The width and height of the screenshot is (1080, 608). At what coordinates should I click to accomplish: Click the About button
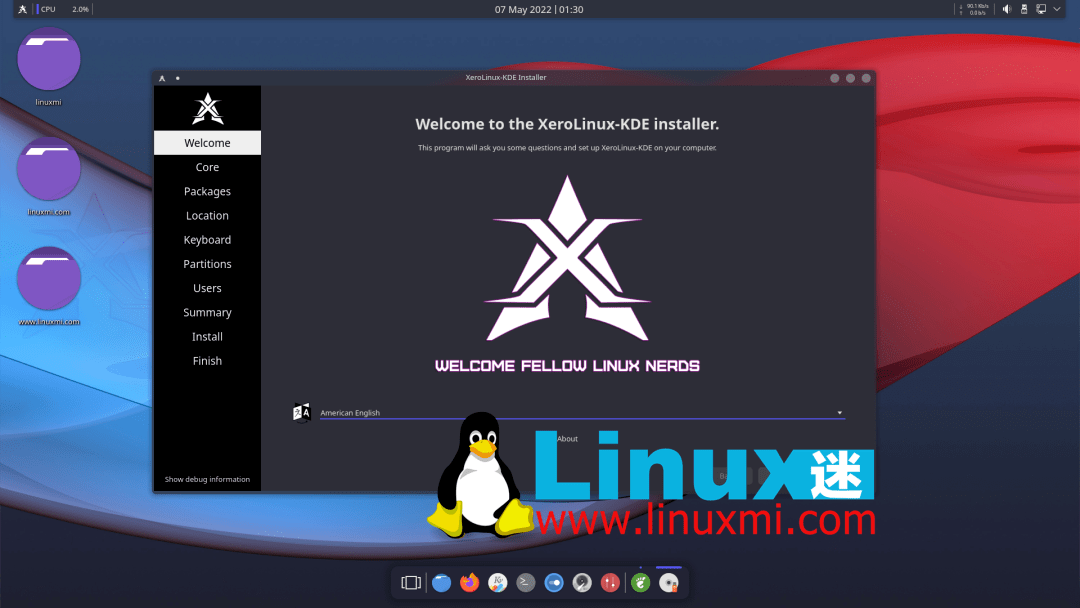click(568, 439)
